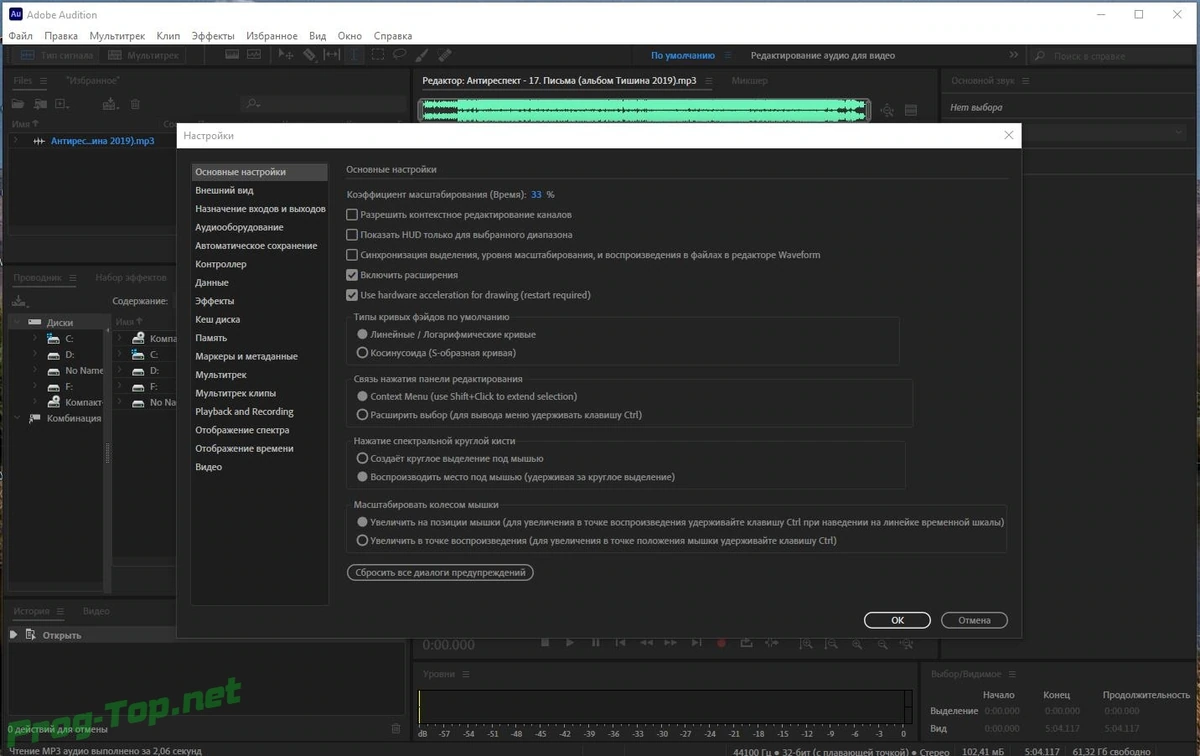Uncheck Включить расширения checkbox
Viewport: 1200px width, 756px height.
[x=352, y=275]
